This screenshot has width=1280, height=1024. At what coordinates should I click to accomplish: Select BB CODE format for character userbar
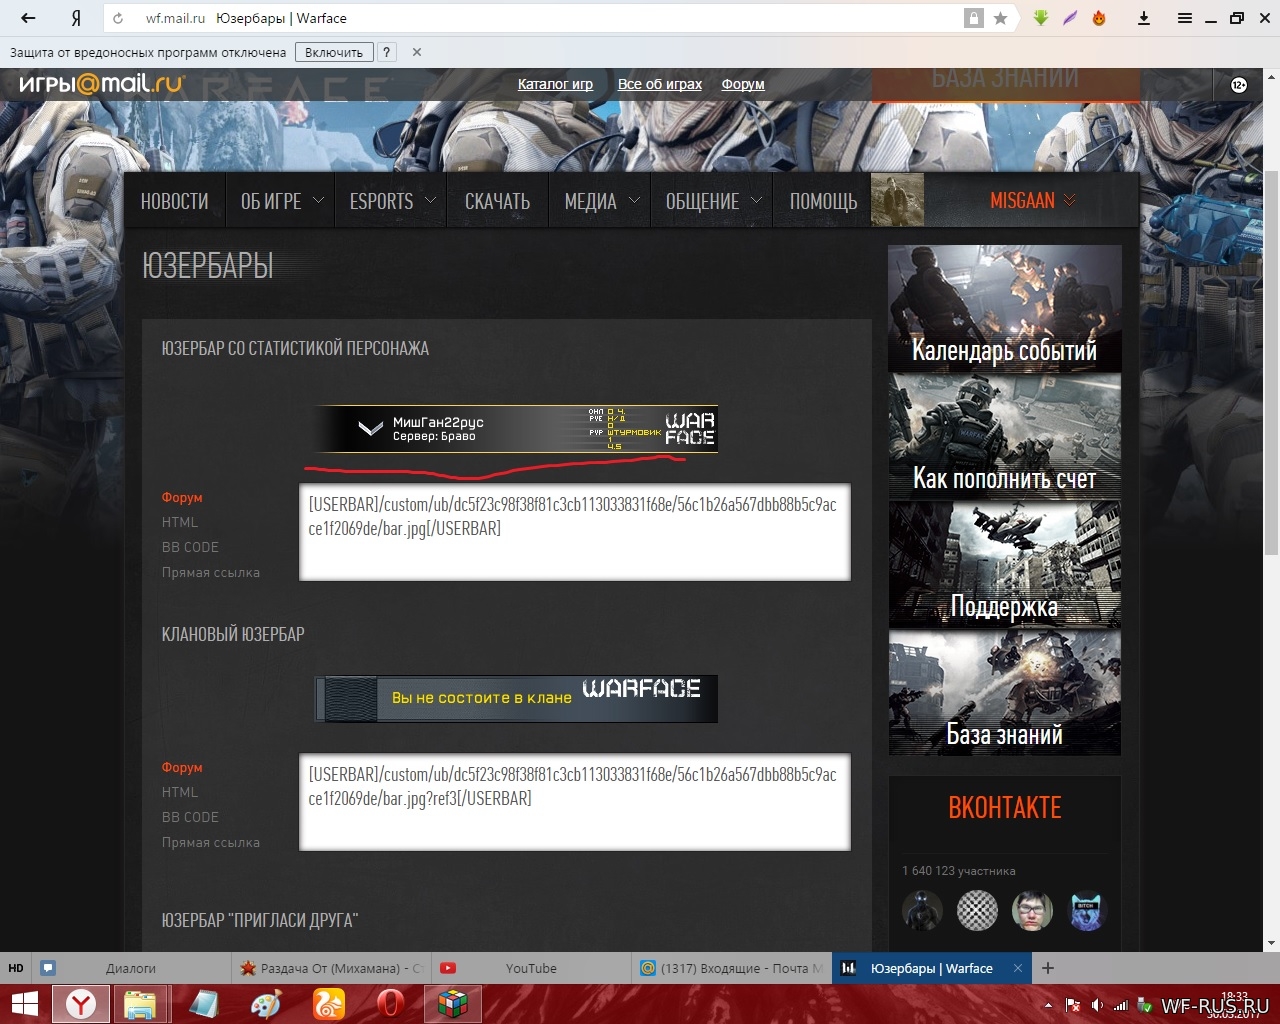coord(190,547)
